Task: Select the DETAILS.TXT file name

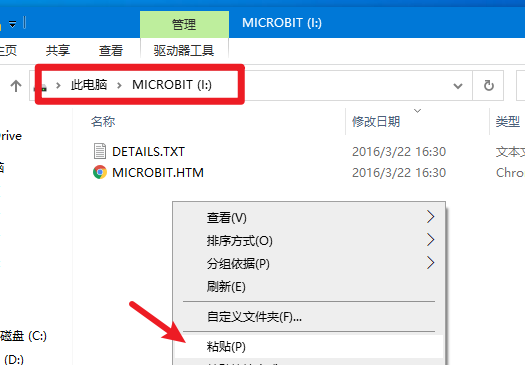Action: (x=148, y=152)
